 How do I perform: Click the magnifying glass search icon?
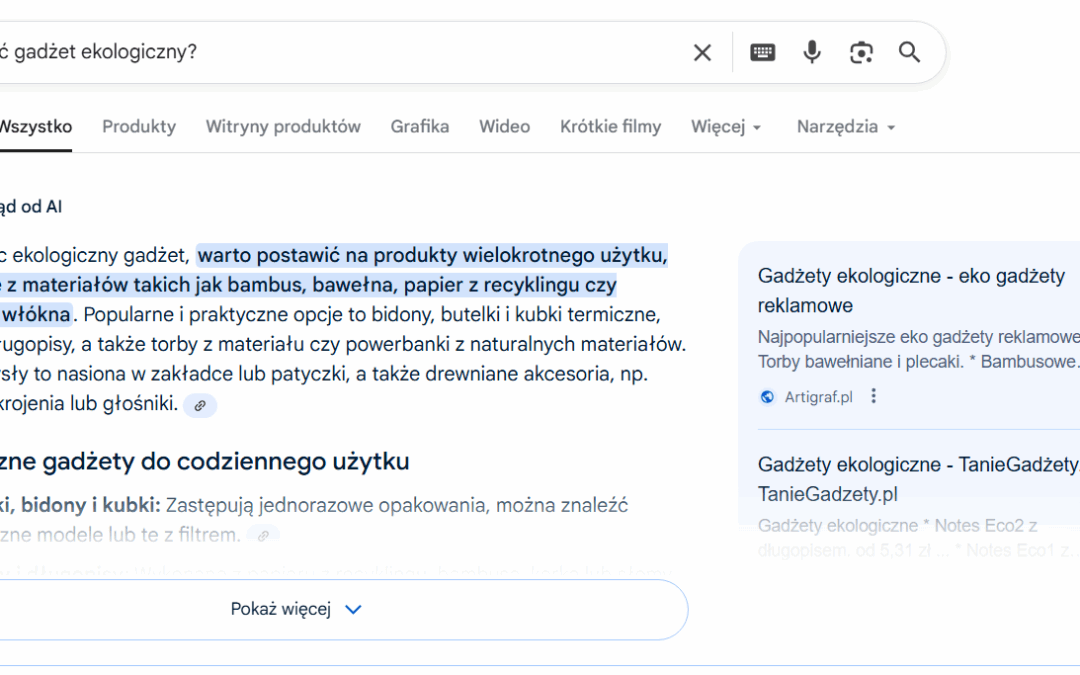[908, 51]
